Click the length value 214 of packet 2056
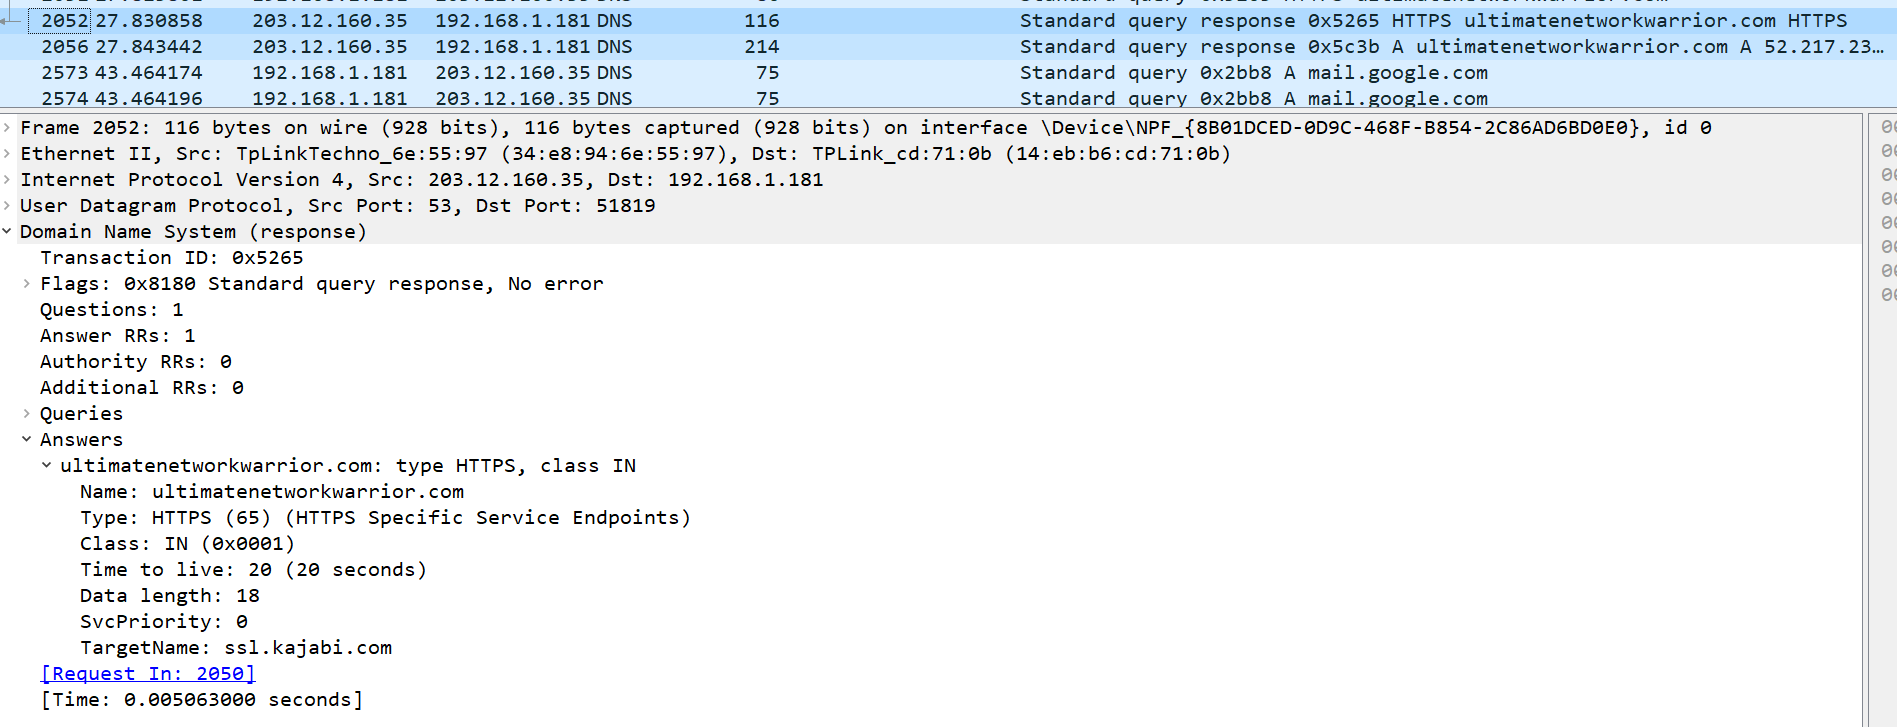 coord(762,47)
